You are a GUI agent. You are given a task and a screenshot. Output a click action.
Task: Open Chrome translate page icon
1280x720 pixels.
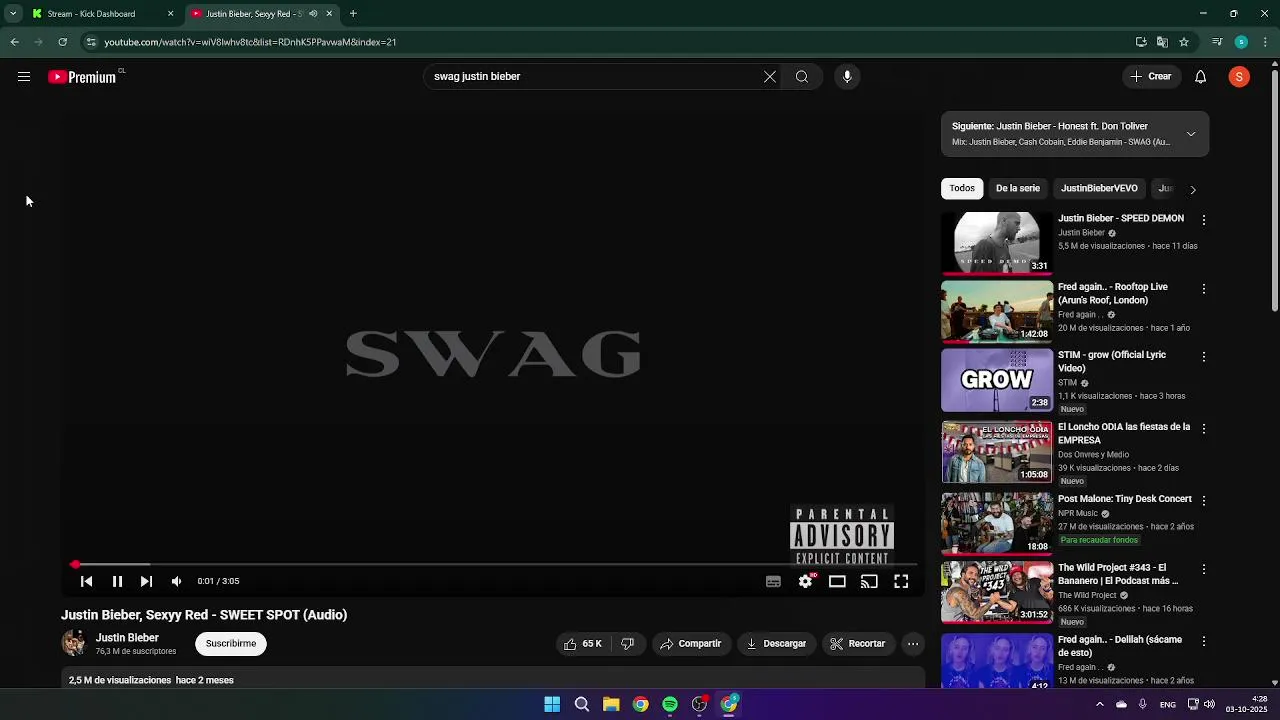(x=1162, y=42)
